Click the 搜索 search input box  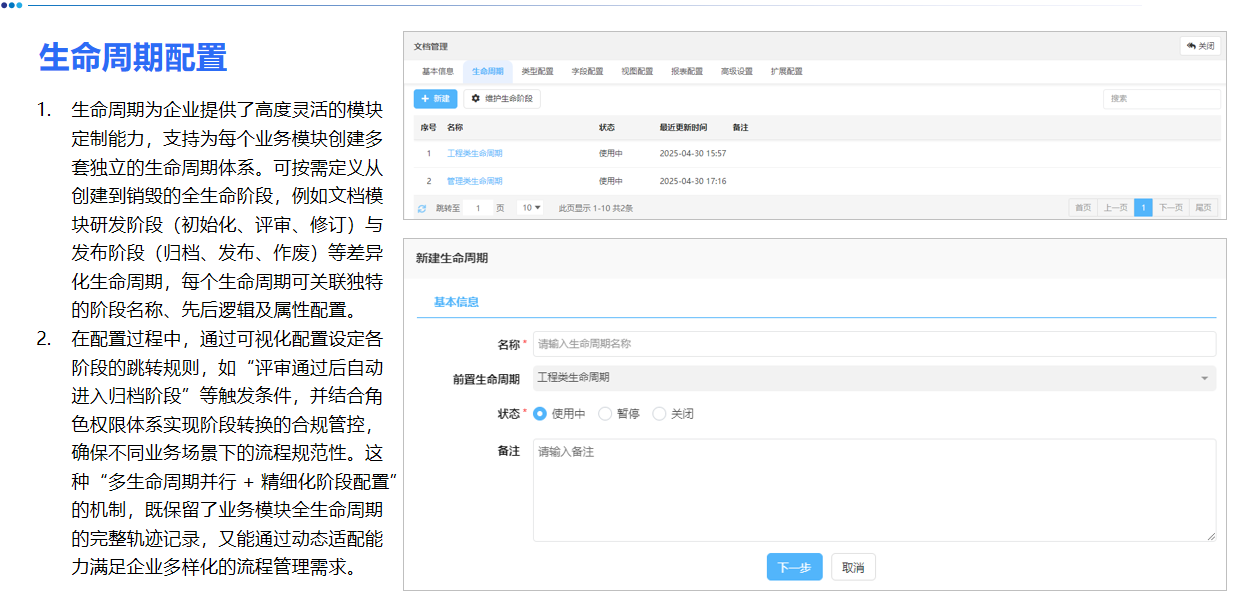(x=1161, y=98)
